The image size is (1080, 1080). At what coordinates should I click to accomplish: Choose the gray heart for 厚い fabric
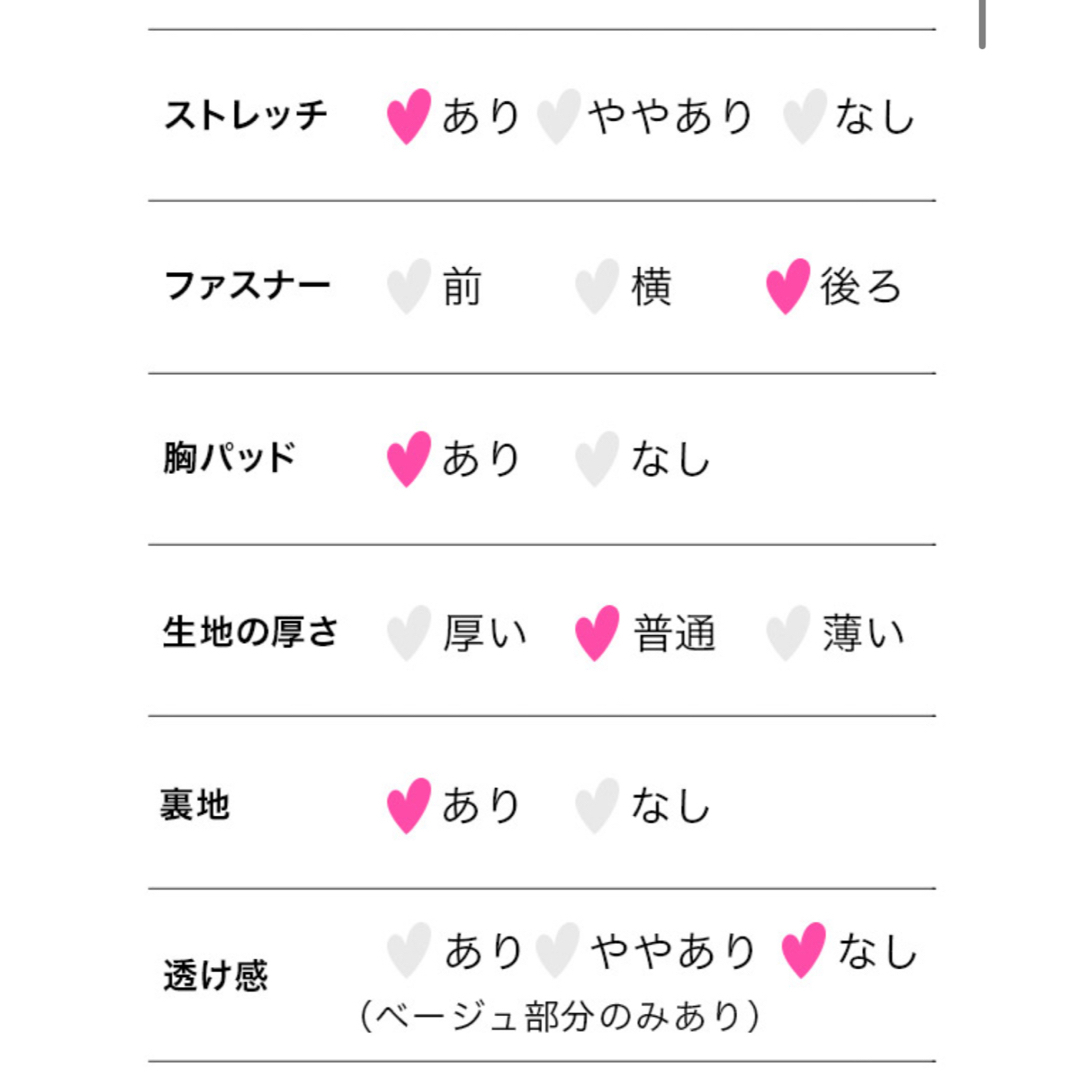409,633
